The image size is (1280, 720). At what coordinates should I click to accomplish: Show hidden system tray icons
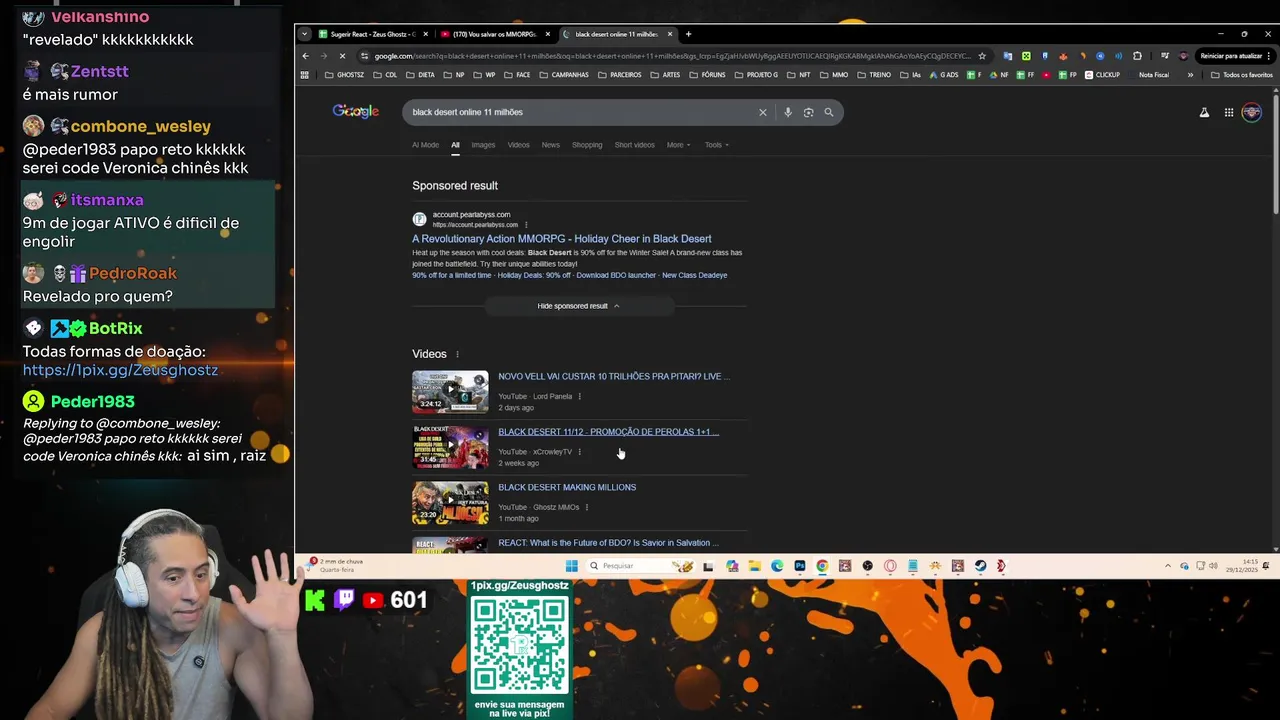1167,566
